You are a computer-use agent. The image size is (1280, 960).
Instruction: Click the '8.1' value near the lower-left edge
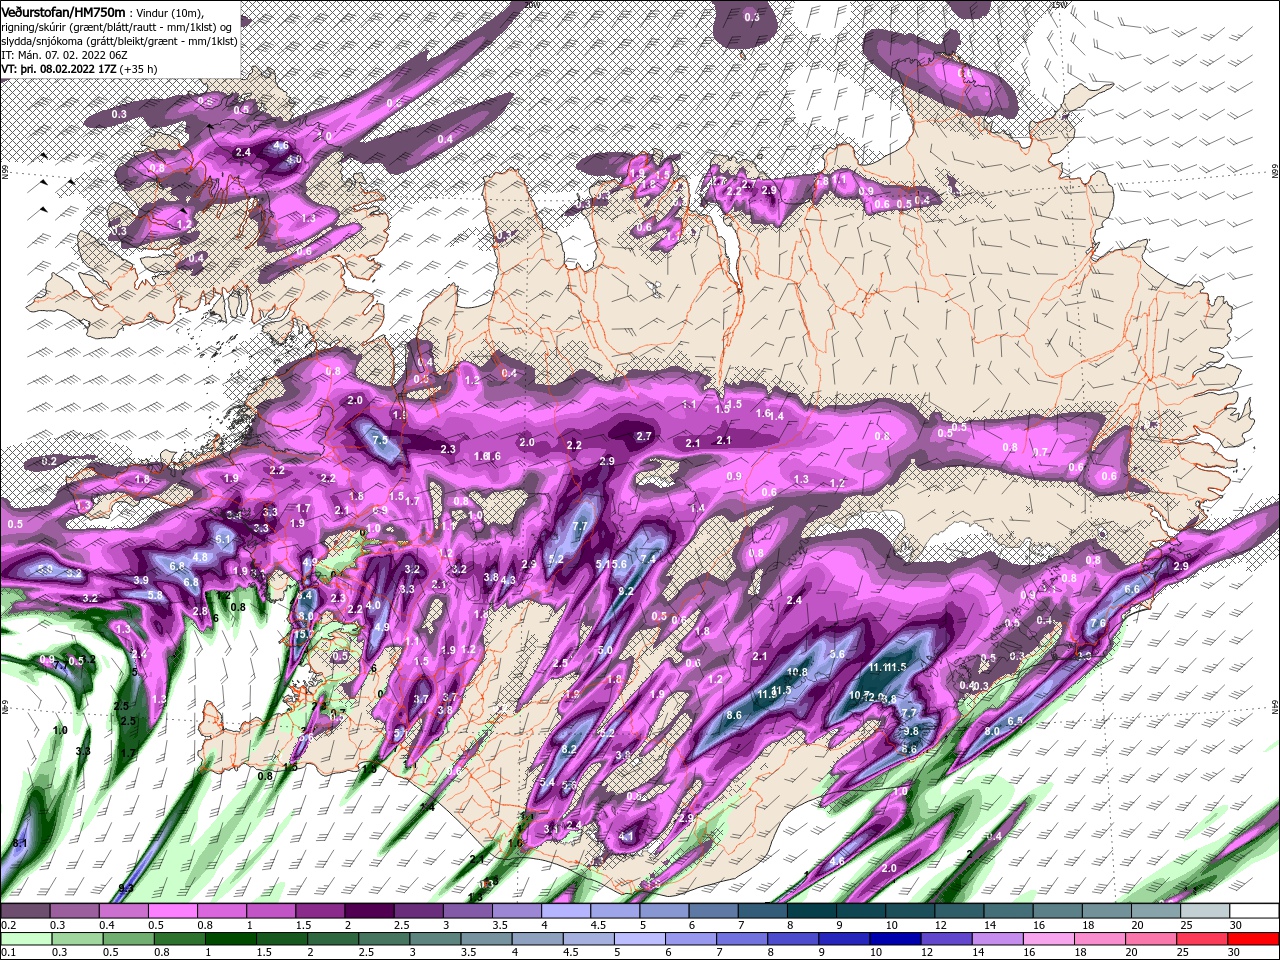20,844
